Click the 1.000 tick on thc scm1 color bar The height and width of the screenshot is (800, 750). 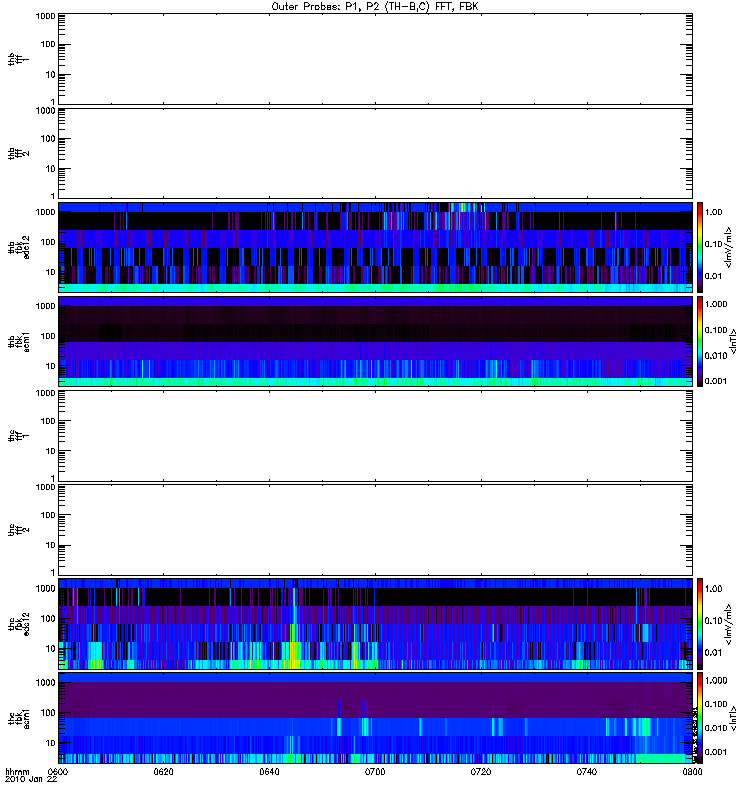[716, 681]
